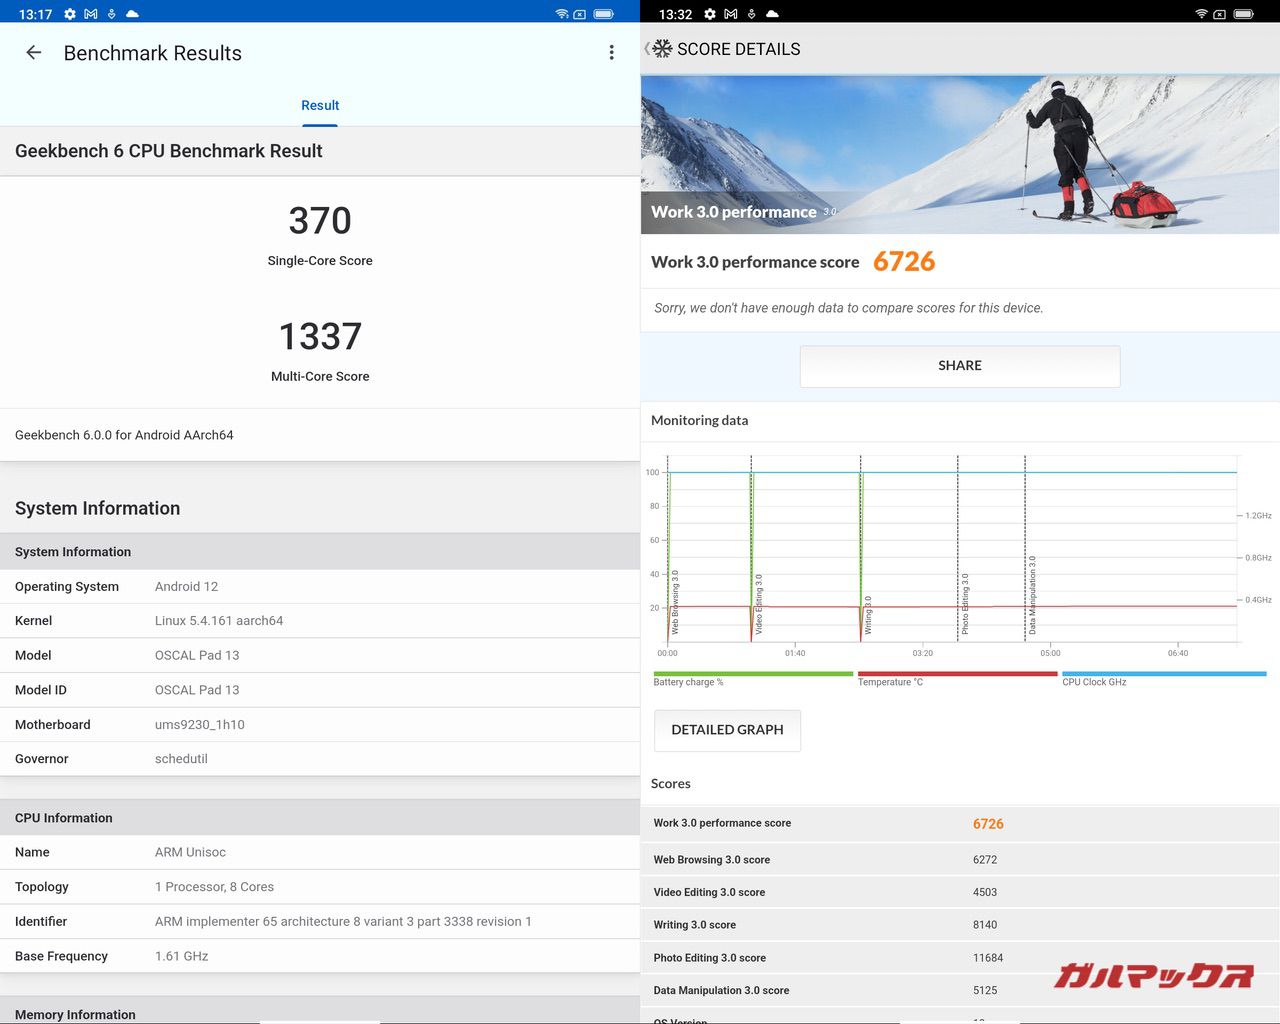Viewport: 1280px width, 1024px height.
Task: Open the DETAILED GRAPH button
Action: coord(727,730)
